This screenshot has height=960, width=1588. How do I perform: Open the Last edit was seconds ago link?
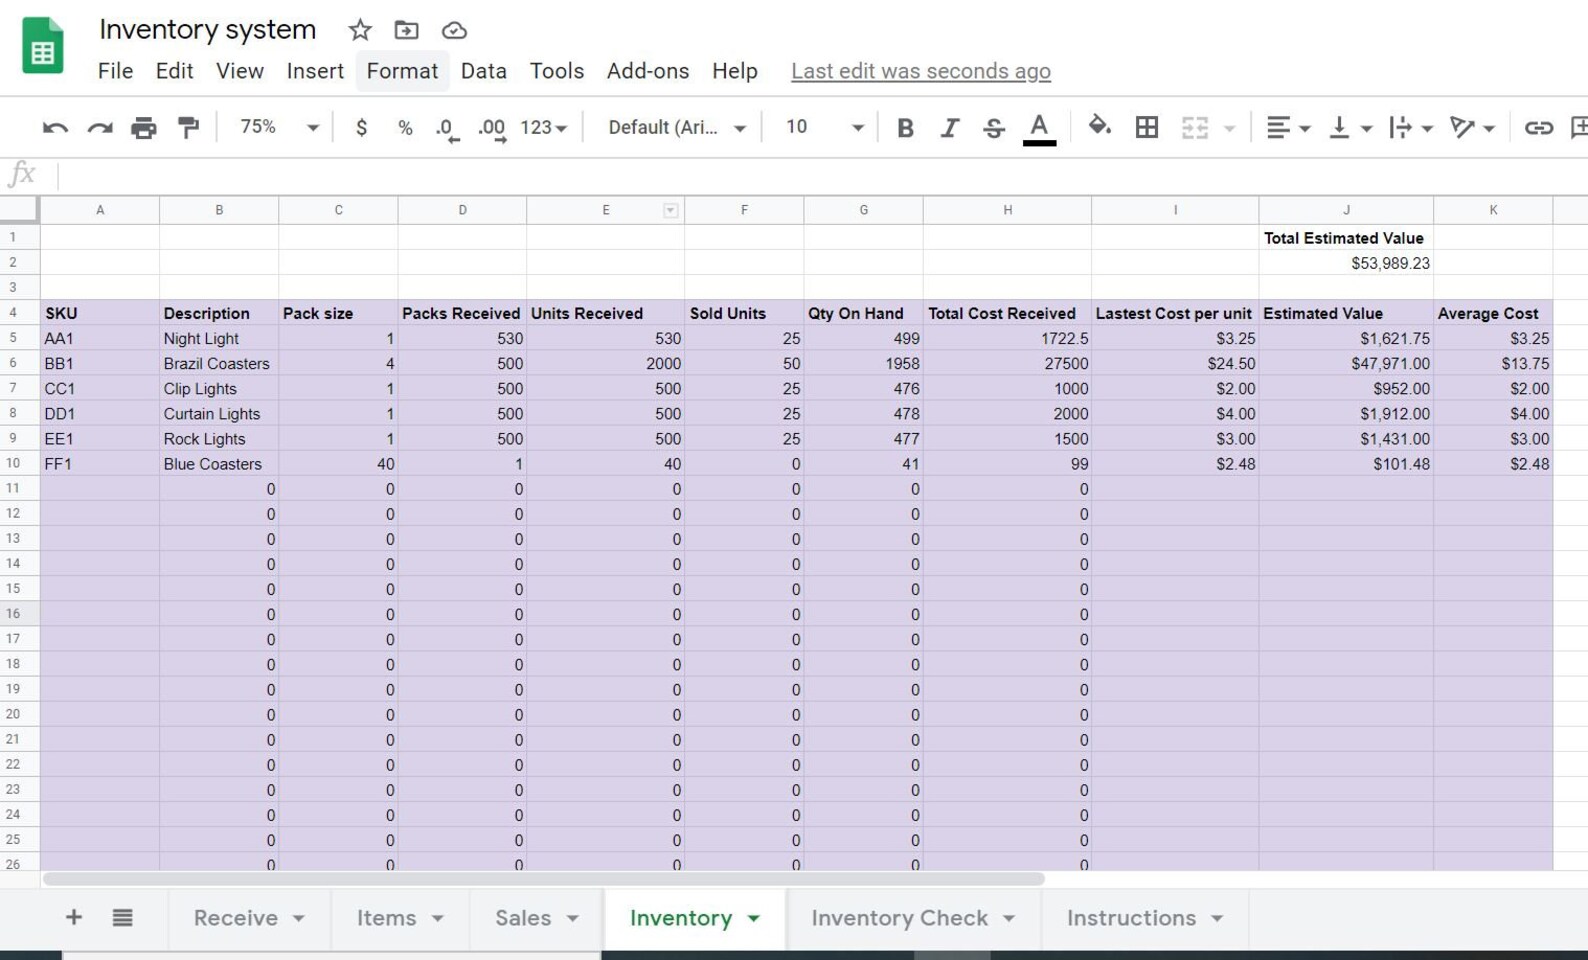click(x=920, y=71)
